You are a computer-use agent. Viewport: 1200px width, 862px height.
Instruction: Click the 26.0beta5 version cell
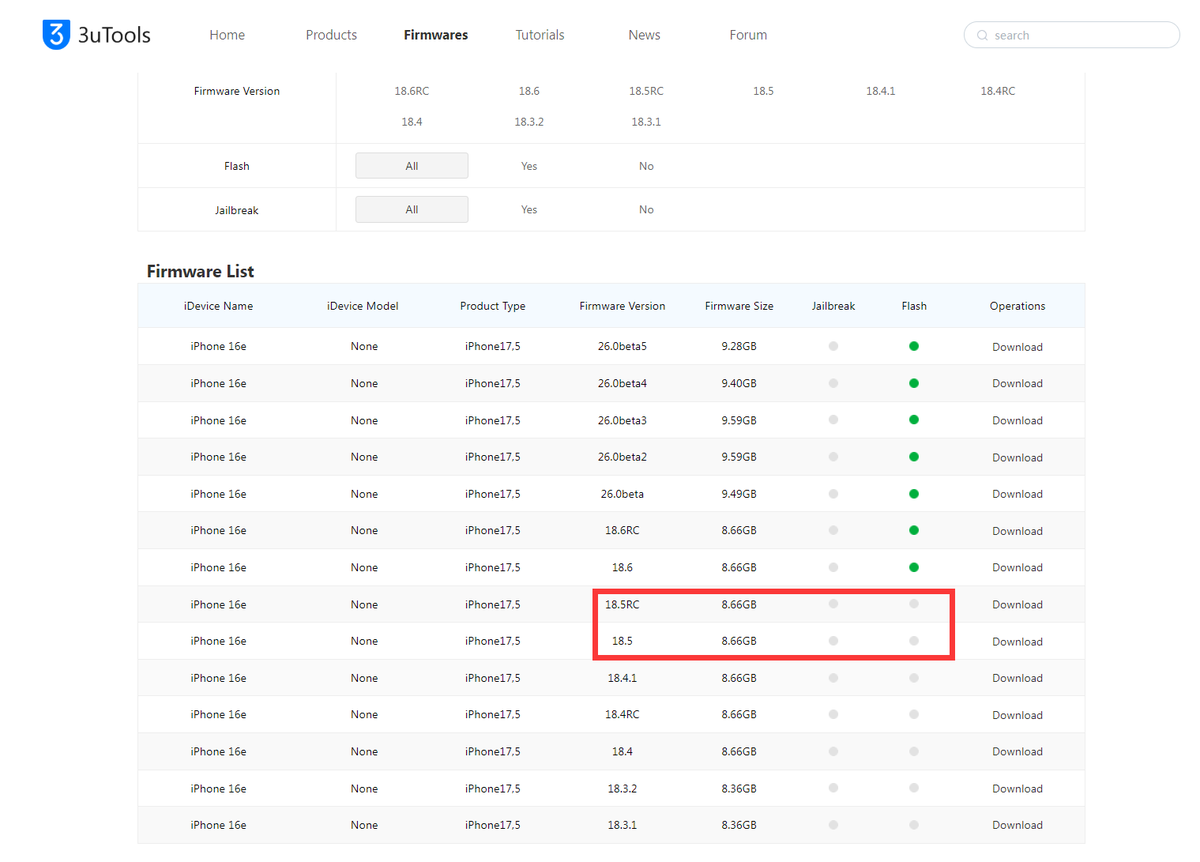tap(622, 347)
